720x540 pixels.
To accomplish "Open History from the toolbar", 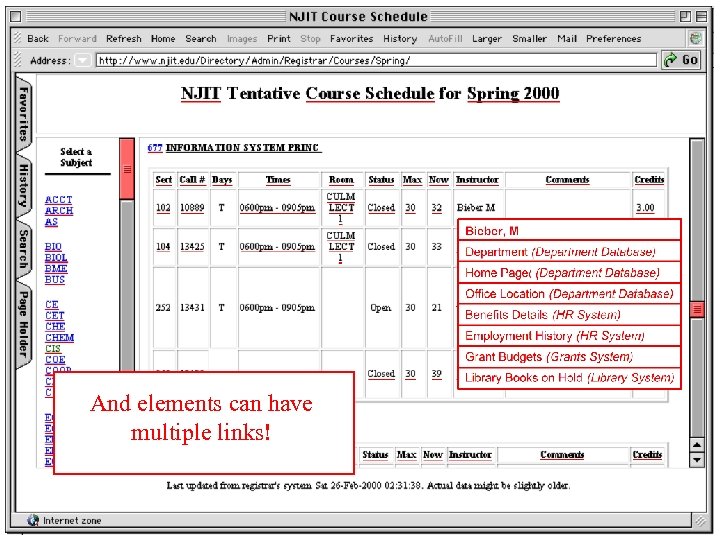I will [400, 39].
